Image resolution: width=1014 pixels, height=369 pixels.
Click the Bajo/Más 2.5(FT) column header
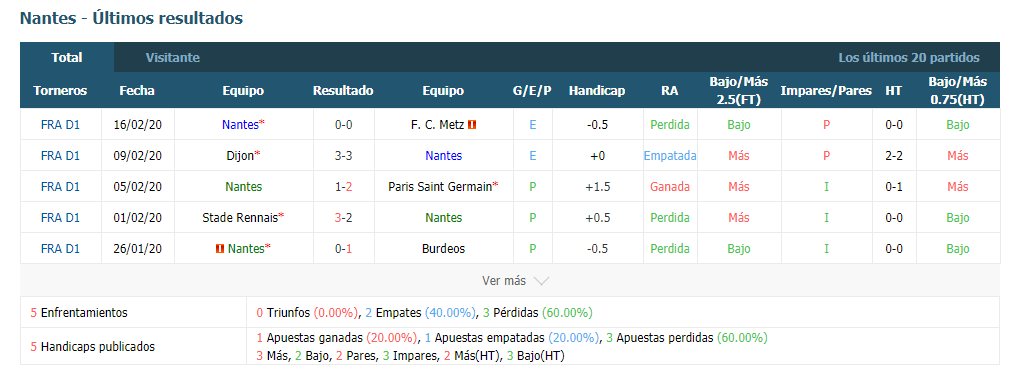click(x=739, y=91)
